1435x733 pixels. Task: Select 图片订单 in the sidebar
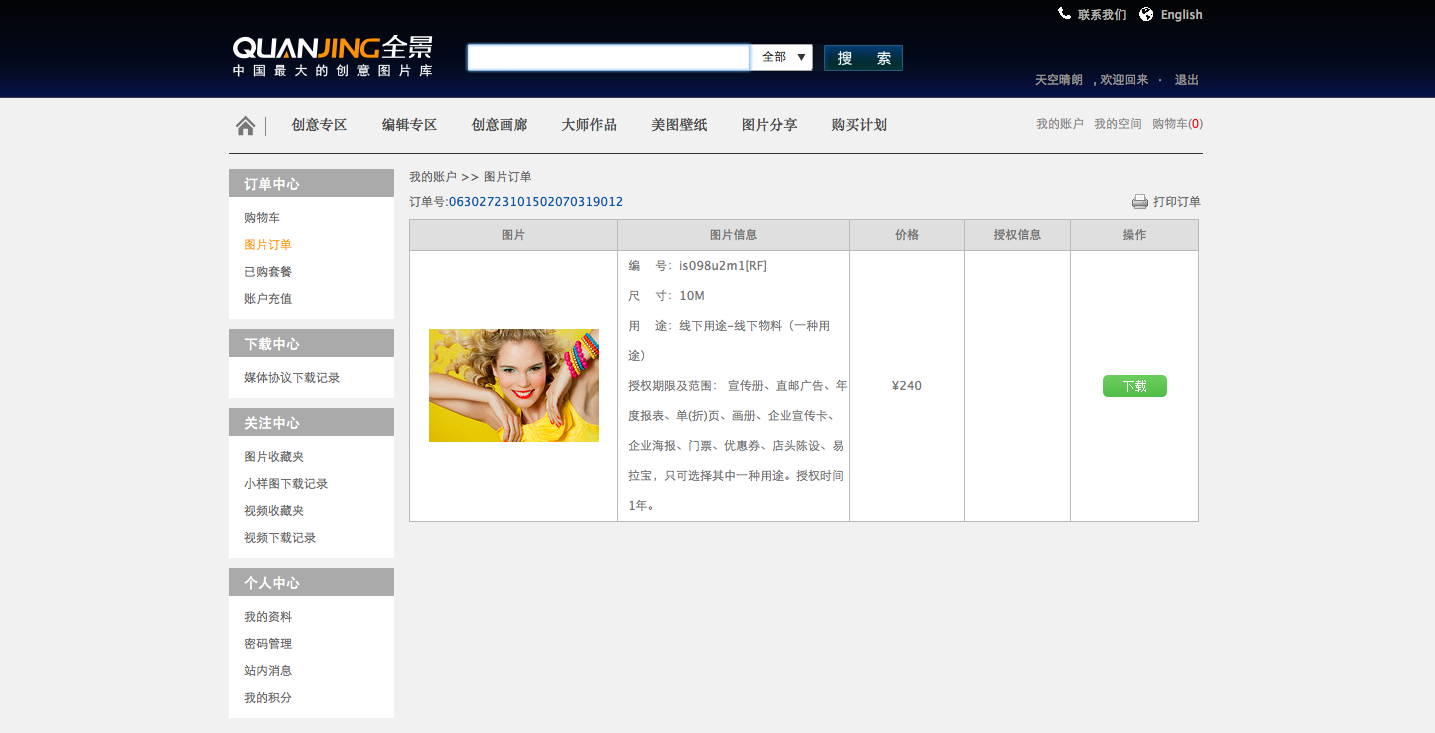[x=268, y=245]
